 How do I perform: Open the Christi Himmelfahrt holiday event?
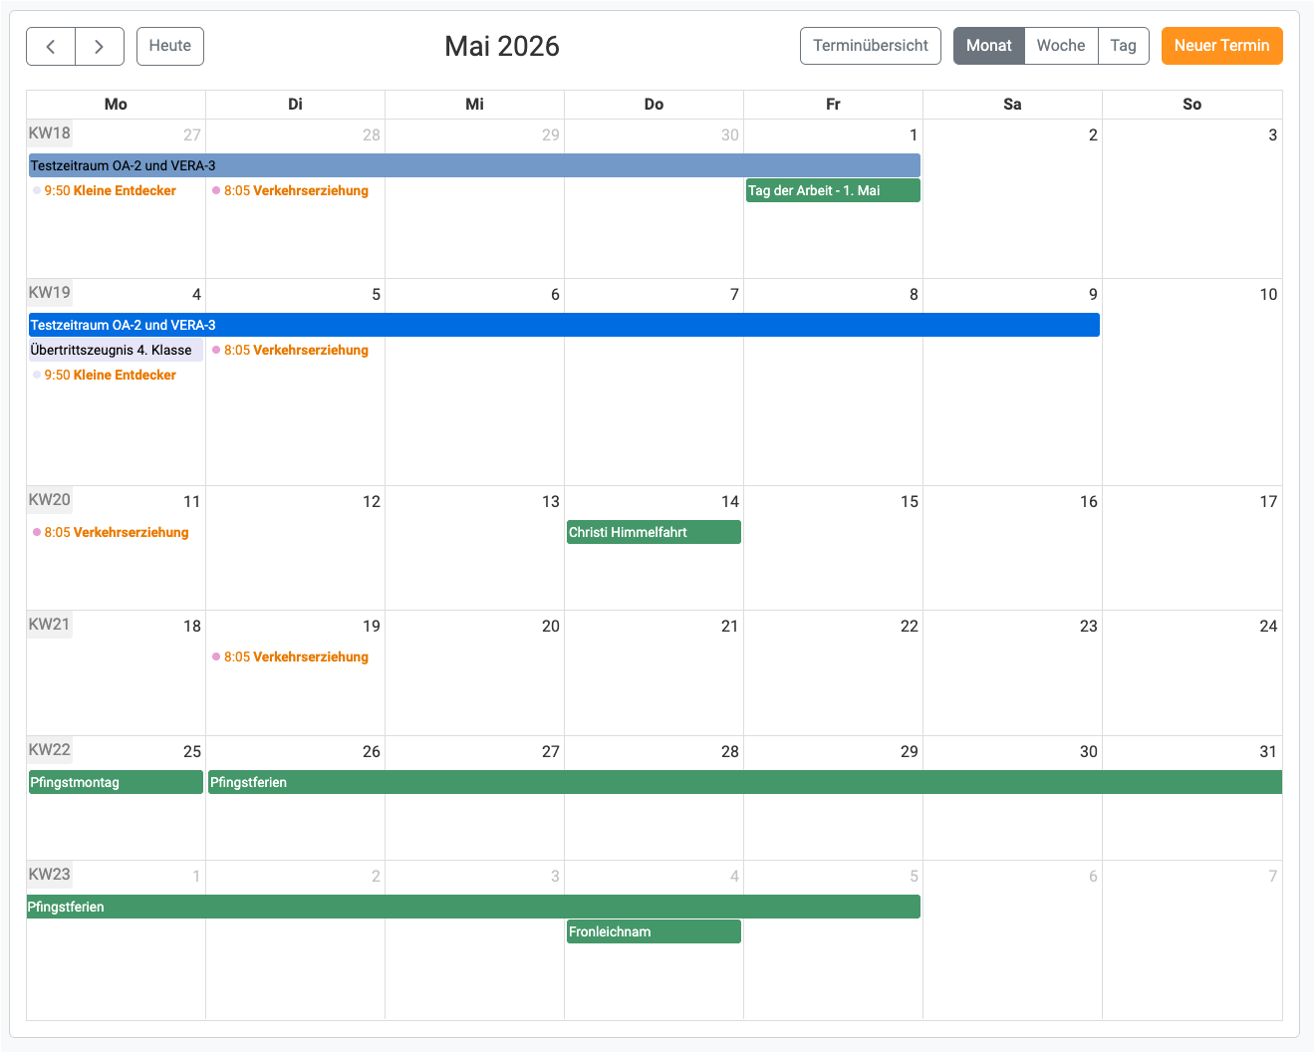[653, 532]
